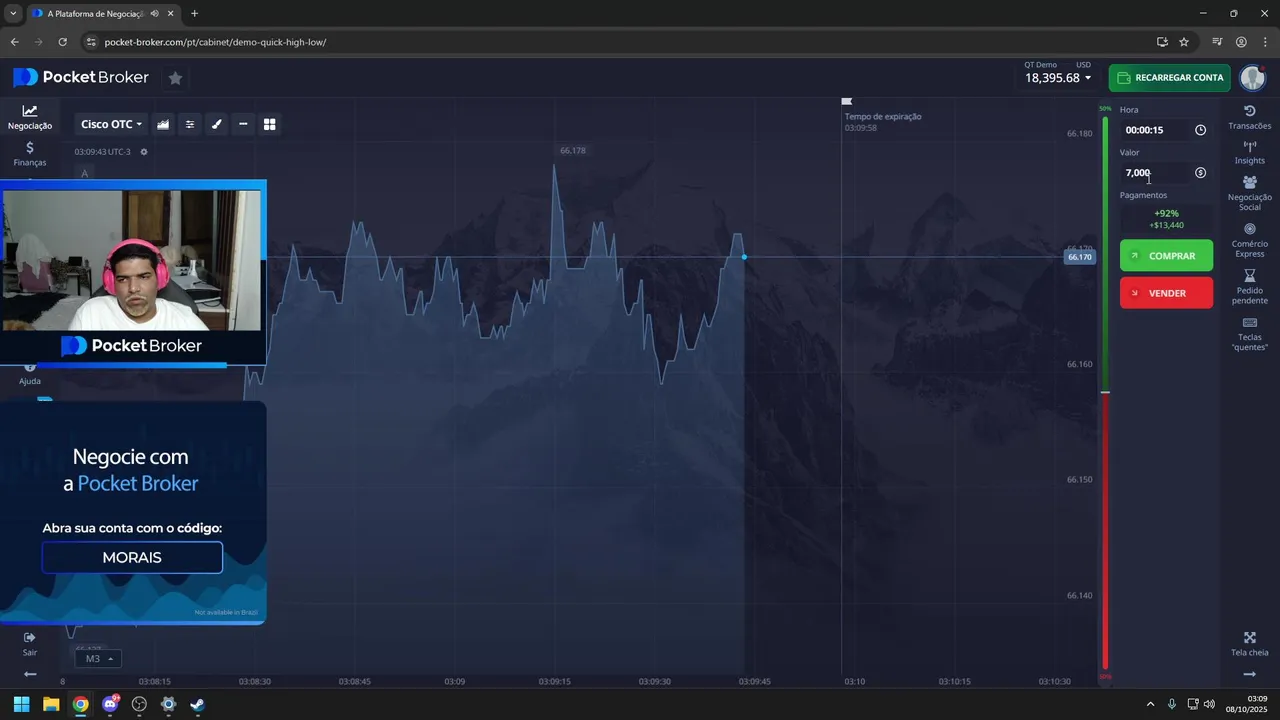Click the Valor amount input field
This screenshot has width=1280, height=720.
pyautogui.click(x=1154, y=173)
